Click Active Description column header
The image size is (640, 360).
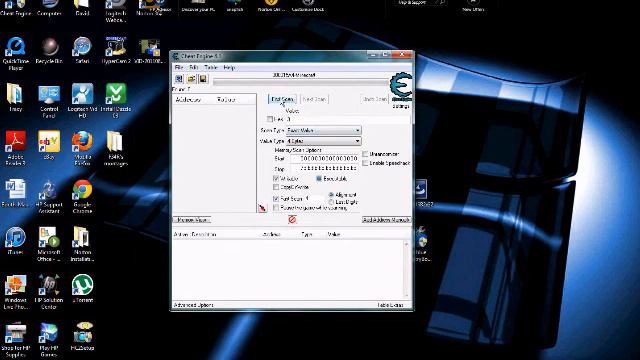[195, 235]
